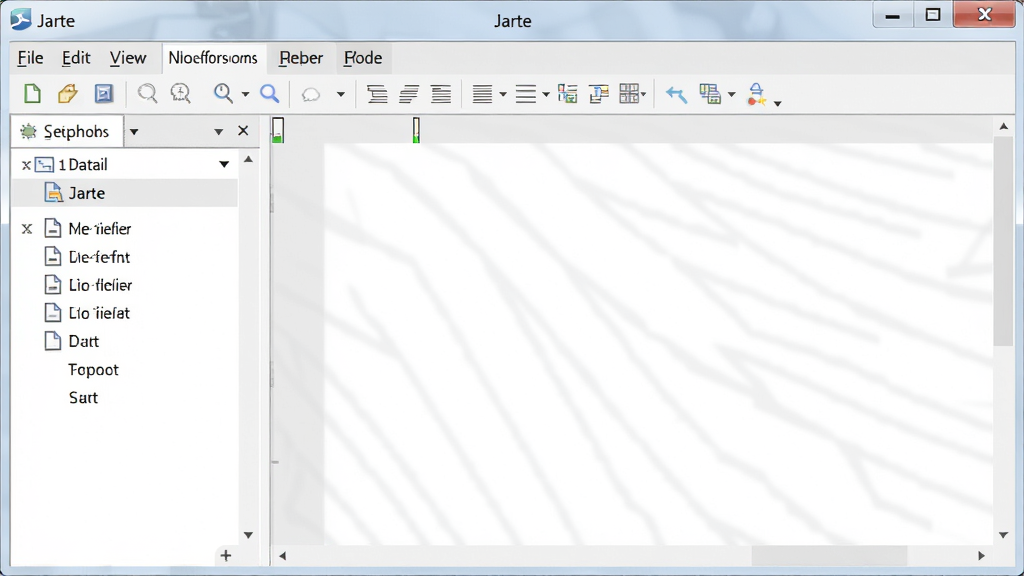This screenshot has height=576, width=1024.
Task: Open the panel options arrow beside close X
Action: coord(218,132)
